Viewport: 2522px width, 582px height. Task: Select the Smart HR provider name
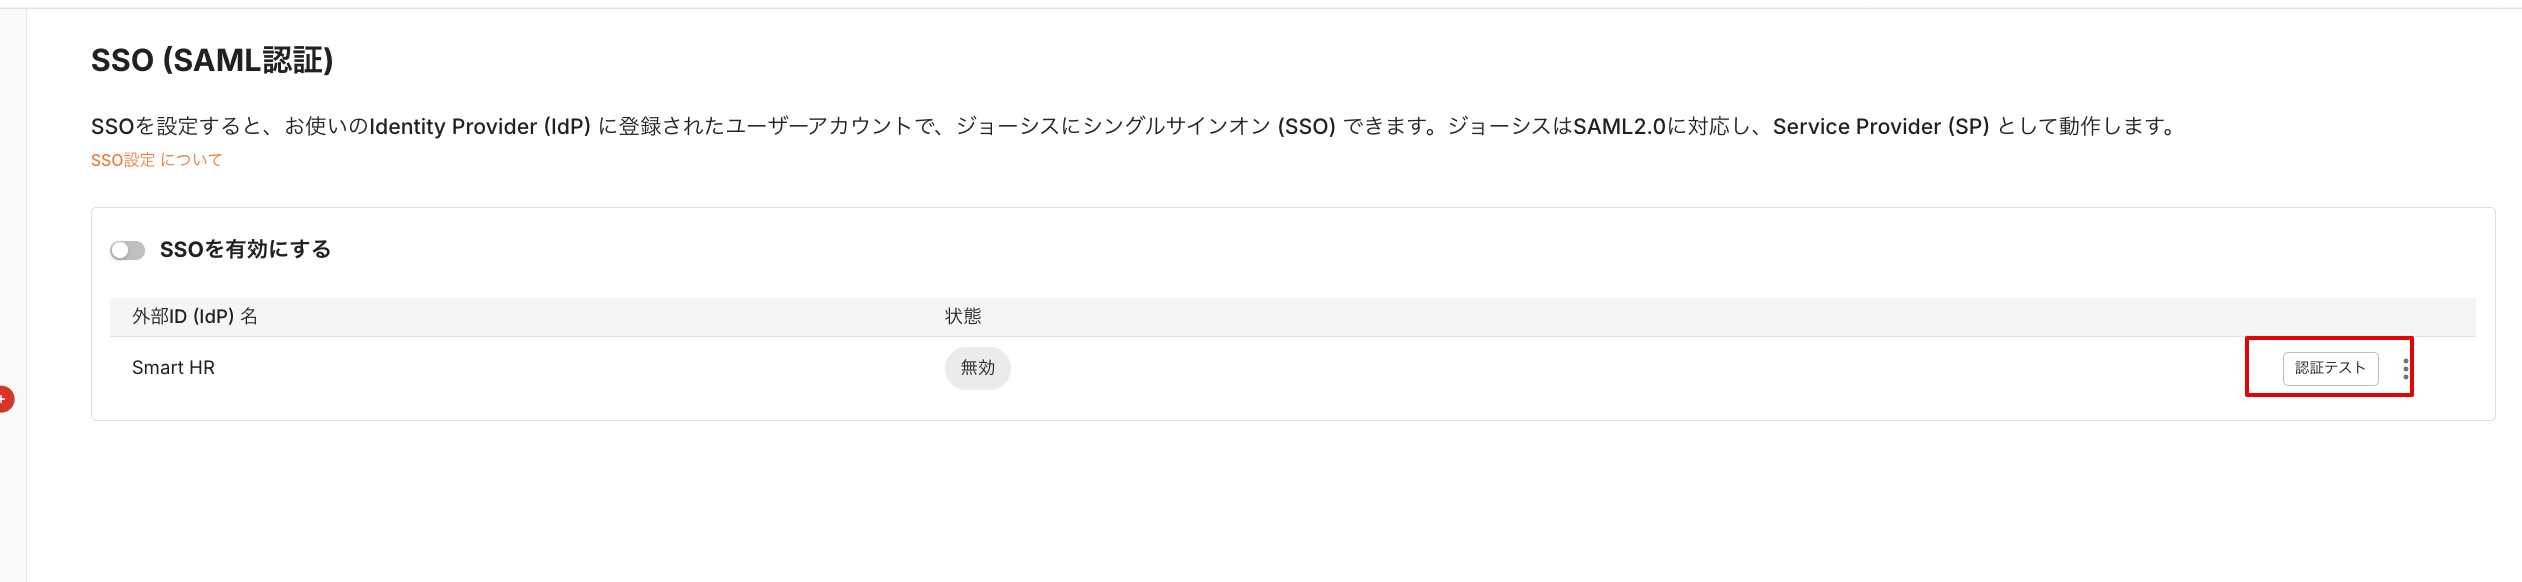(x=173, y=368)
